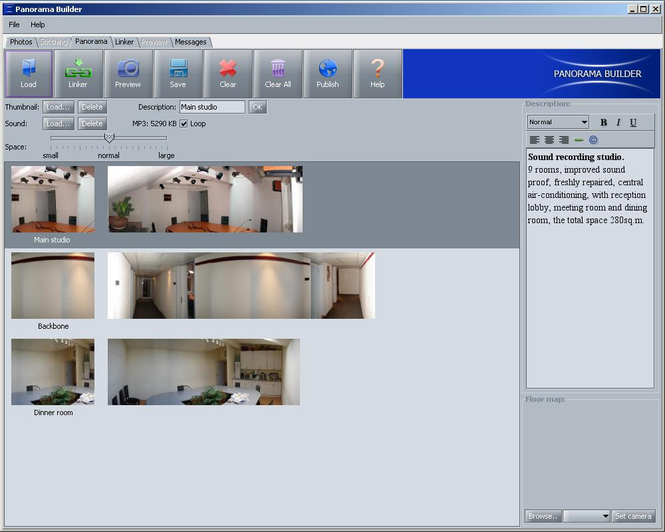Toggle Italic formatting in description editor
Screen dimensions: 665x532
(x=618, y=123)
